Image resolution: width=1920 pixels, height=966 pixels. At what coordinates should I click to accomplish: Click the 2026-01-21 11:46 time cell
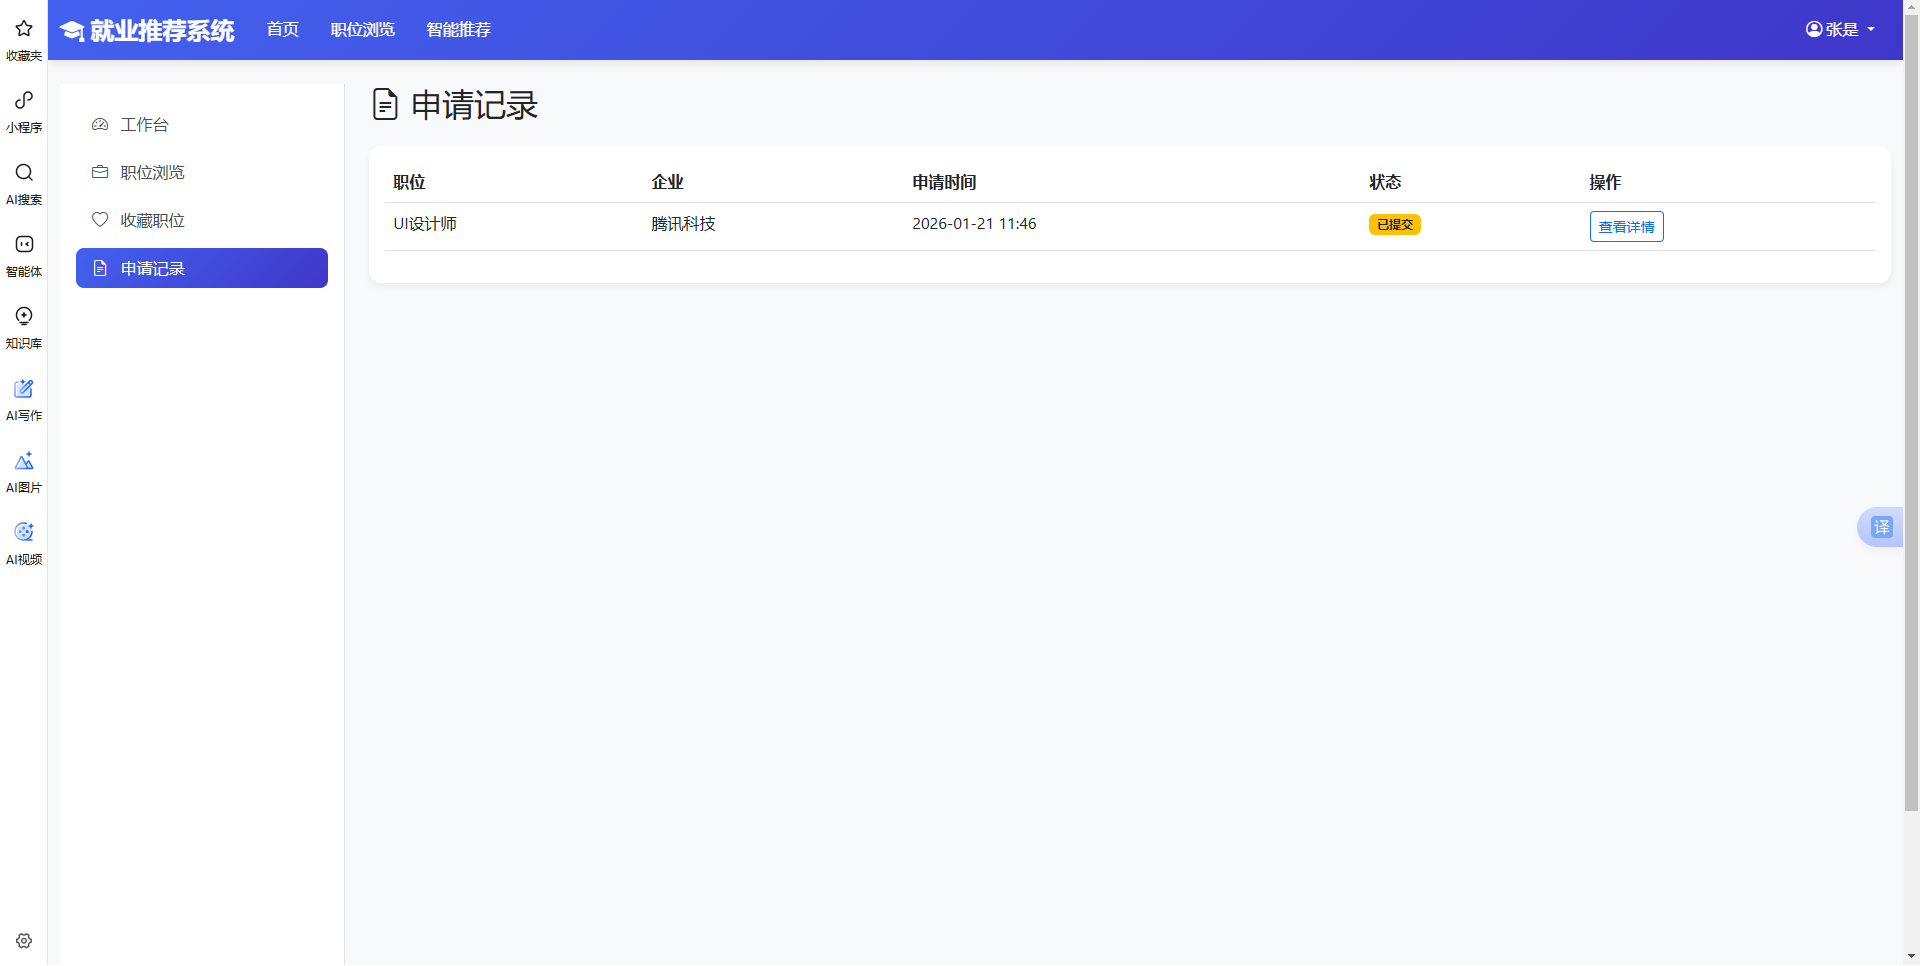tap(974, 224)
